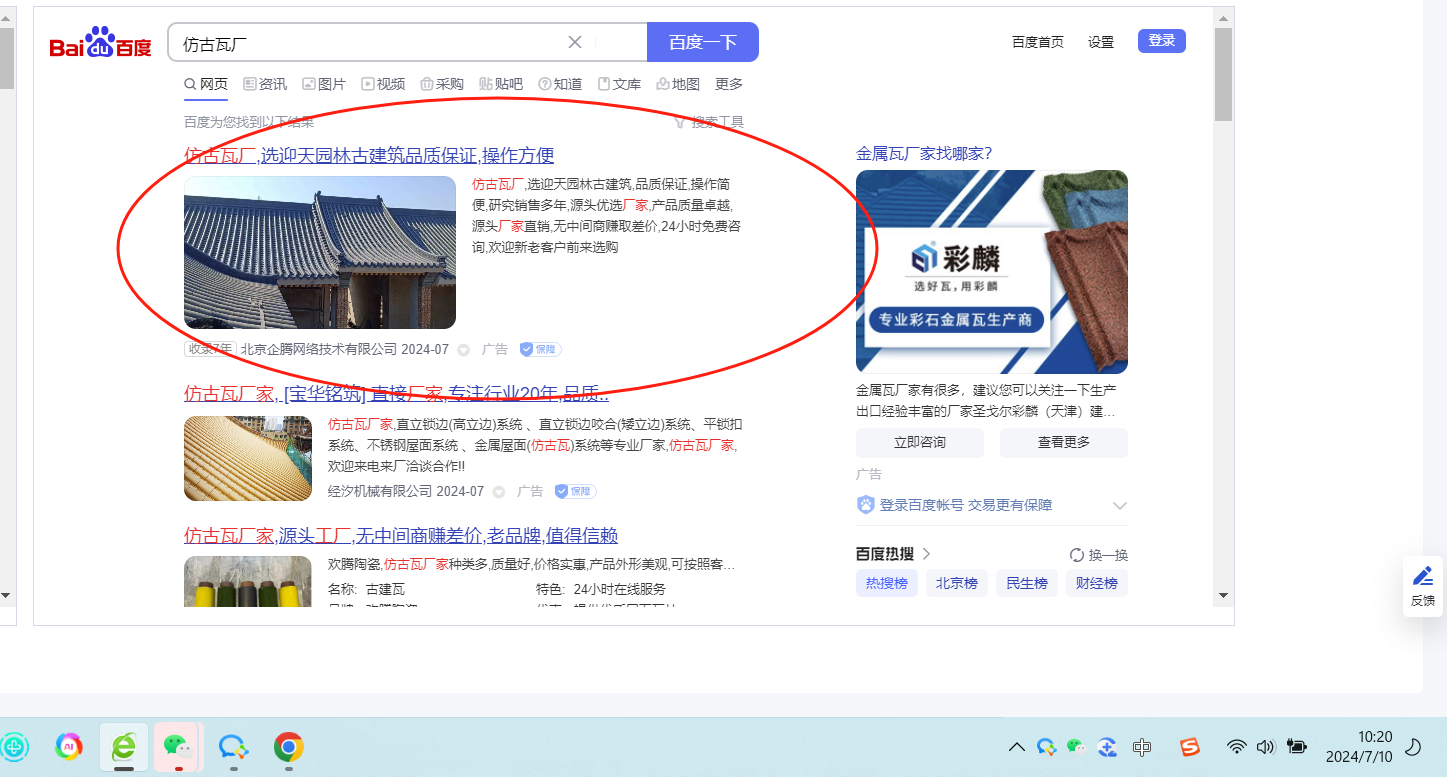Open the 设置 settings link
1447x777 pixels.
click(1101, 42)
